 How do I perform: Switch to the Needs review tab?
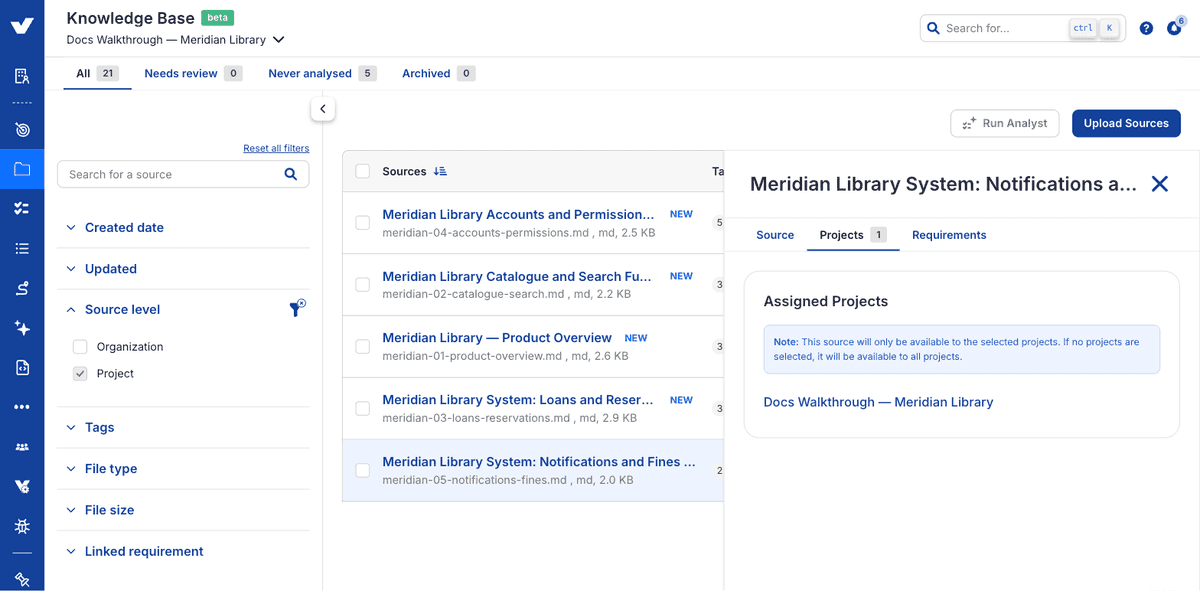pos(193,73)
